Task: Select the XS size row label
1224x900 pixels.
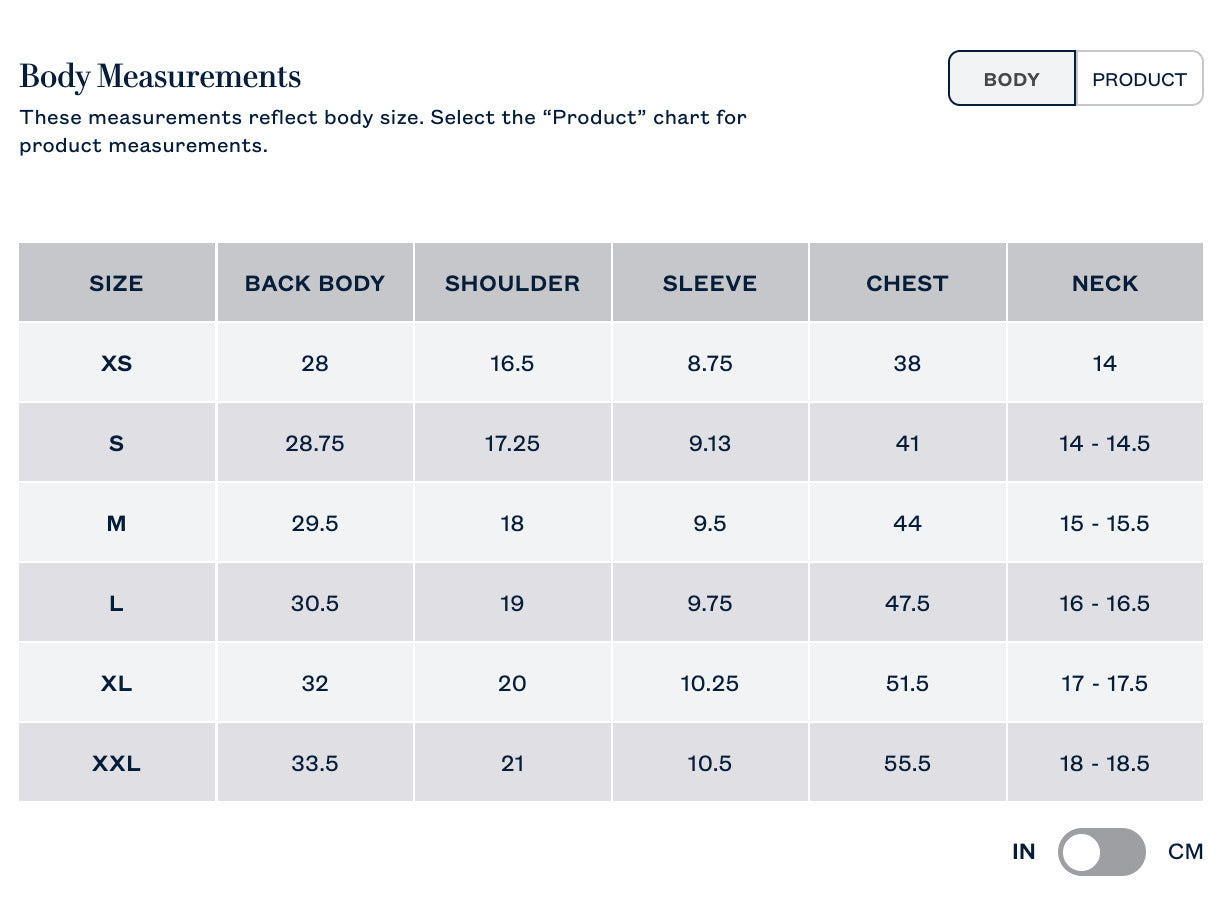Action: click(116, 363)
